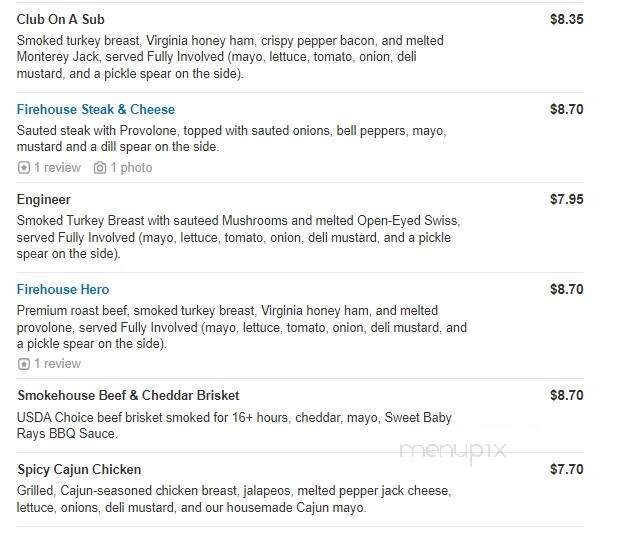The height and width of the screenshot is (533, 632).
Task: Click the $7.70 Spicy Cajun Chicken price
Action: [567, 469]
